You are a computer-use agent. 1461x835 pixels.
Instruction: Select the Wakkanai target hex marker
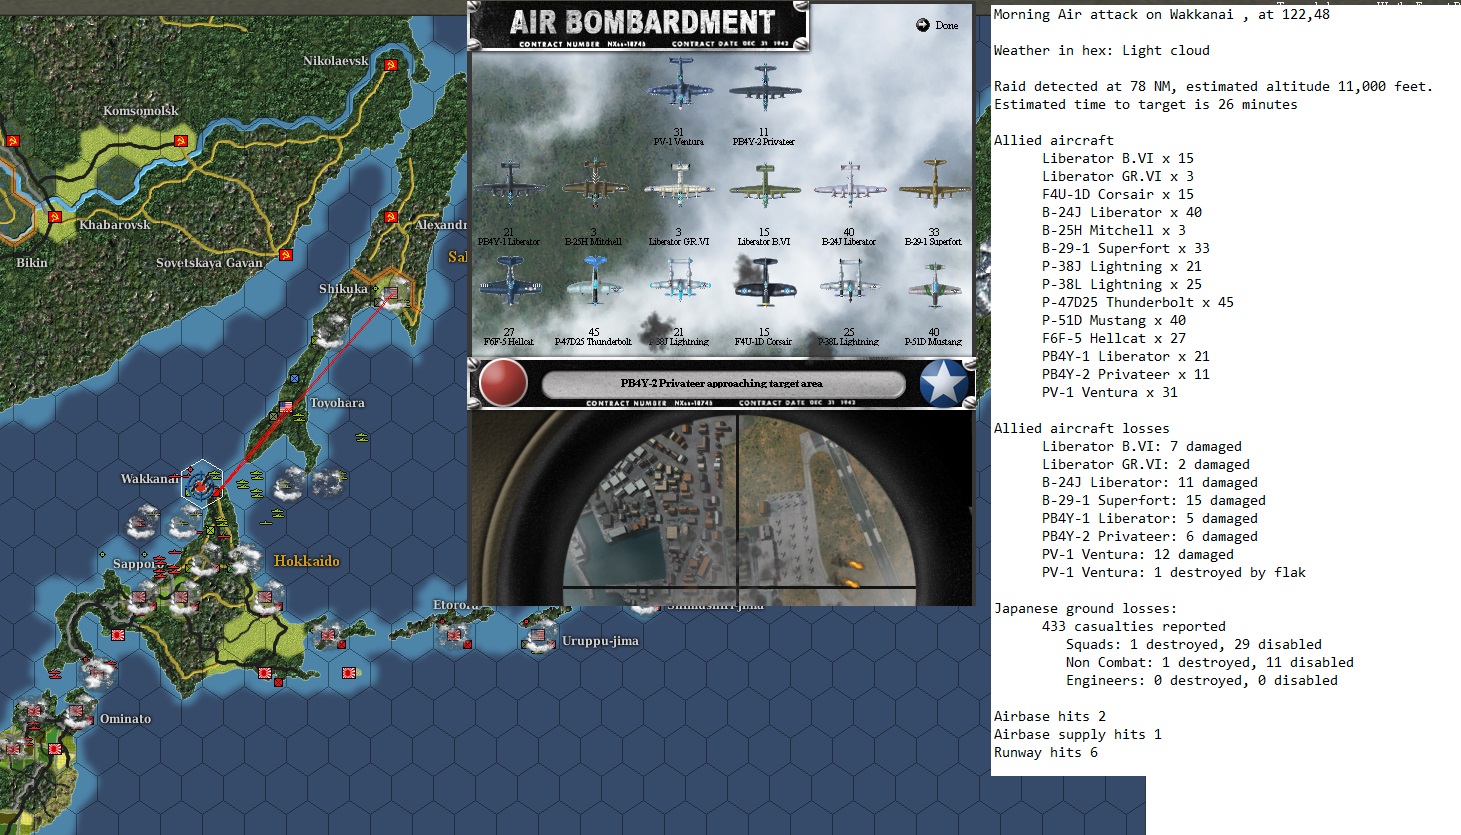[203, 485]
